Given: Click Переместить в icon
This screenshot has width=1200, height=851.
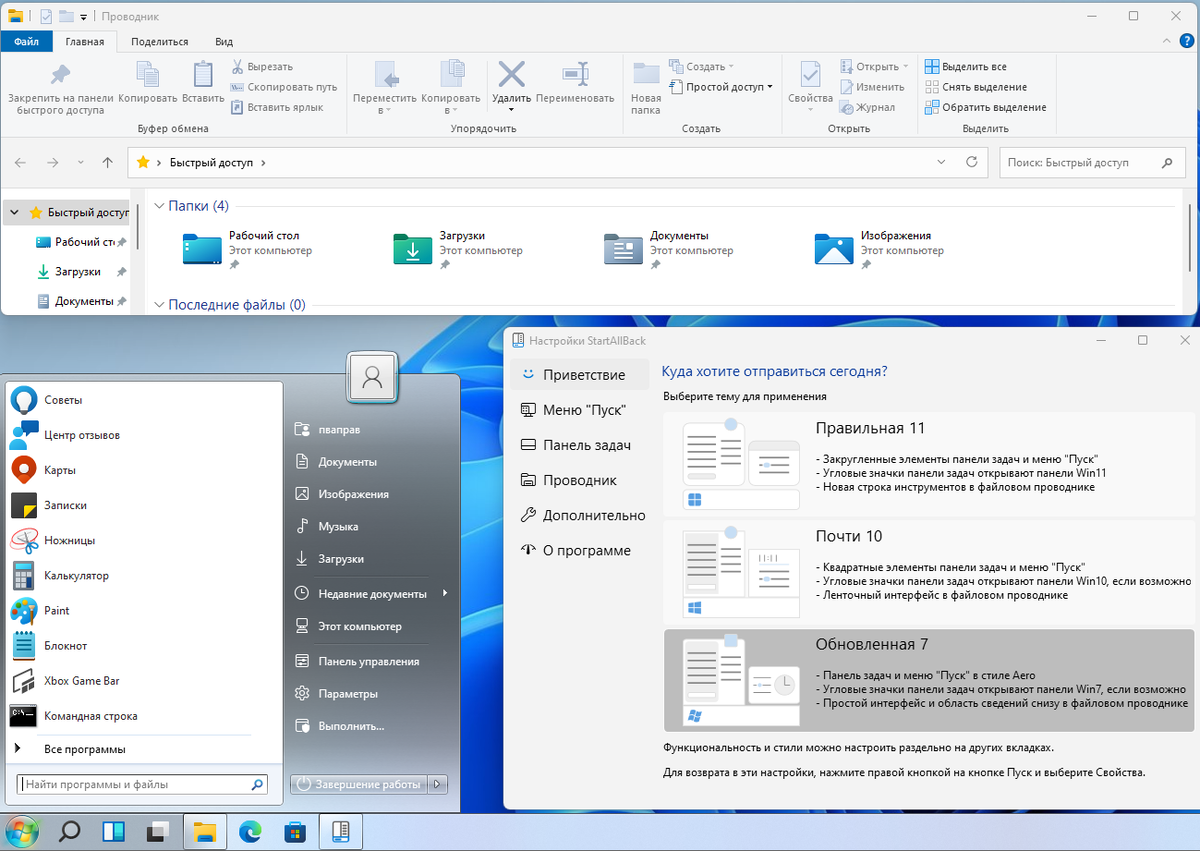Looking at the screenshot, I should click(385, 75).
